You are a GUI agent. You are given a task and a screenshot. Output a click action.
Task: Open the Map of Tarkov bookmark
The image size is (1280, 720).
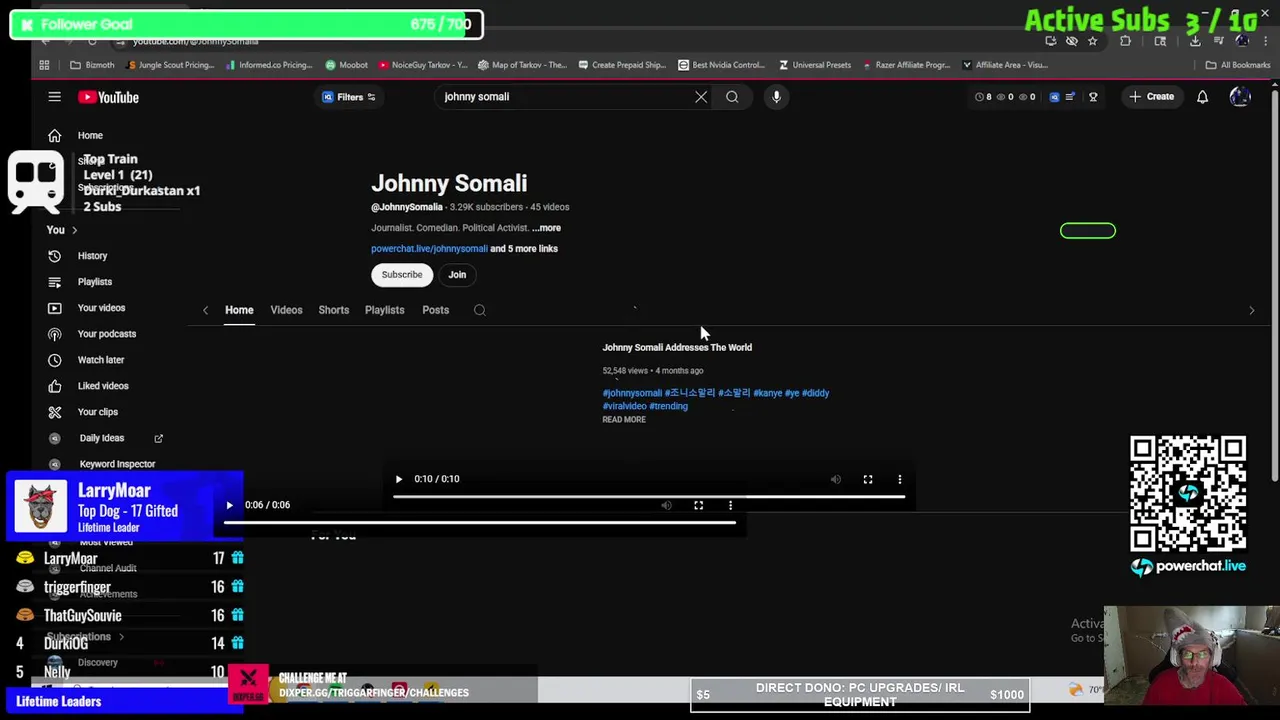523,65
